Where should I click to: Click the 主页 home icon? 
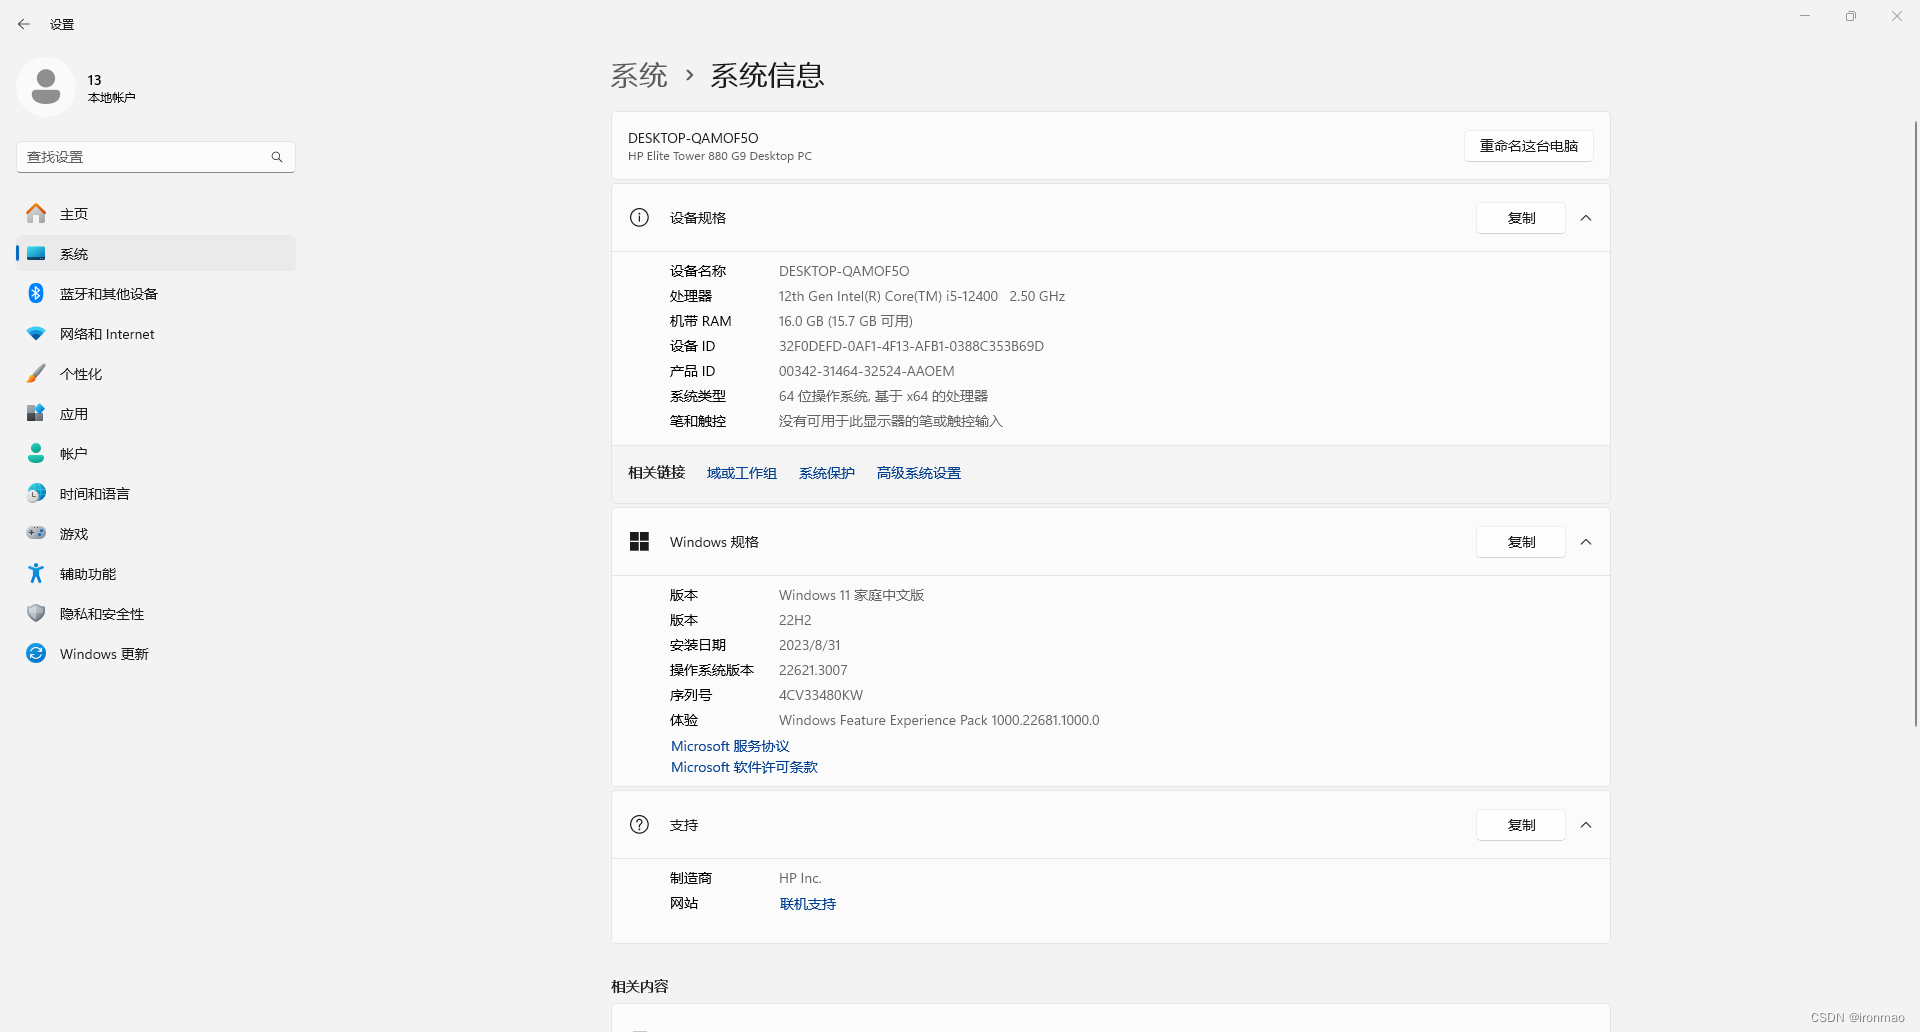tap(36, 213)
